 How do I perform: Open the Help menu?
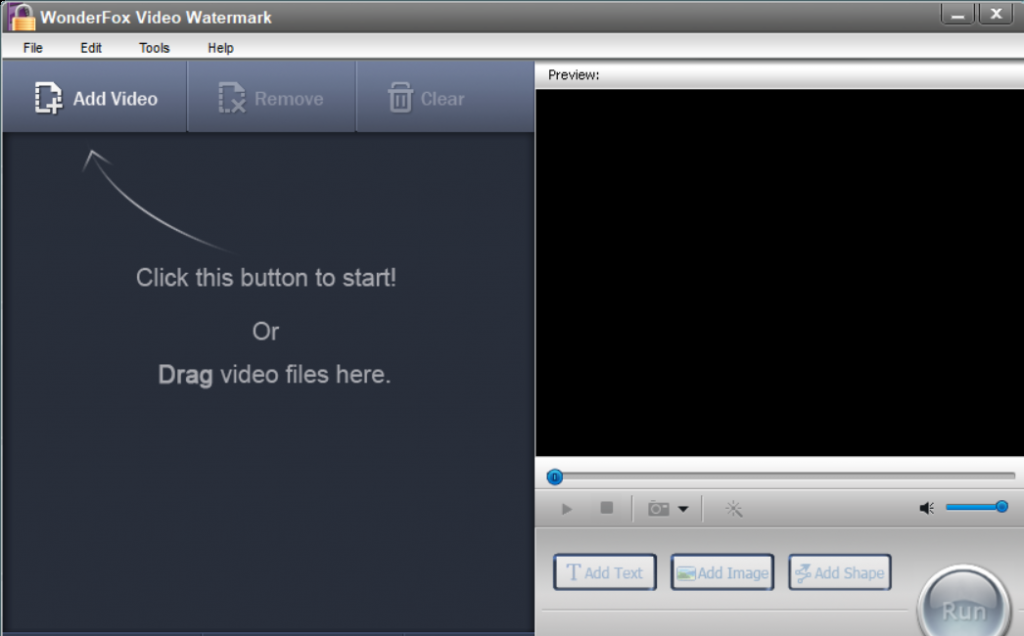[x=220, y=48]
